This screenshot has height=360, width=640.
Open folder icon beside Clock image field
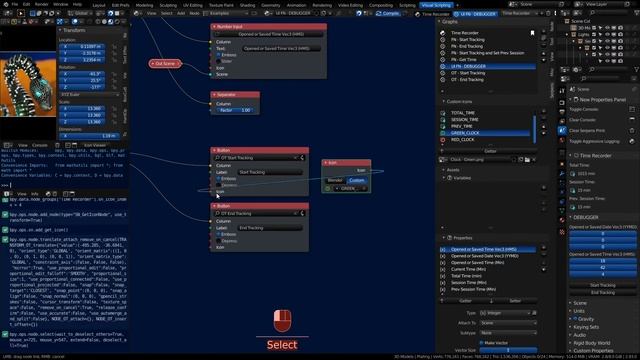pos(527,160)
